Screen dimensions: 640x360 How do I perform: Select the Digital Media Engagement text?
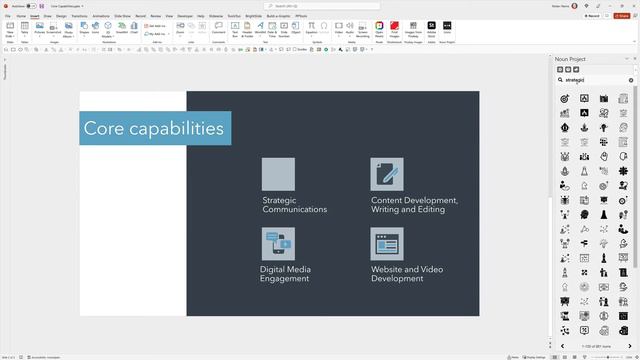click(285, 274)
